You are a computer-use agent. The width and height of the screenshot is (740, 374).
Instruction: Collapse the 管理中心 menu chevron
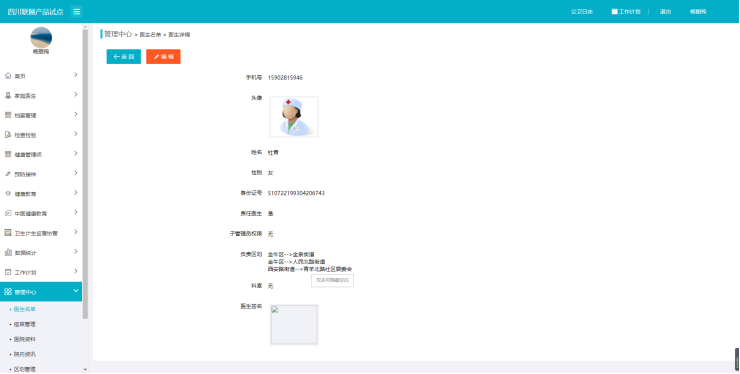point(76,291)
